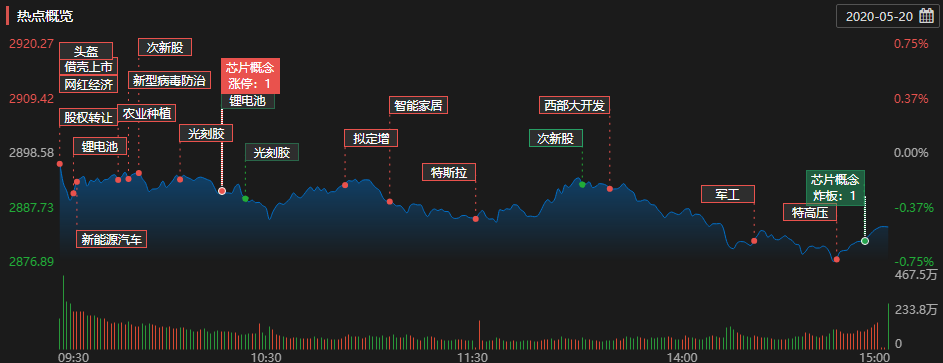
Task: Click the red marker dot under 拟定增
Action: 345,185
